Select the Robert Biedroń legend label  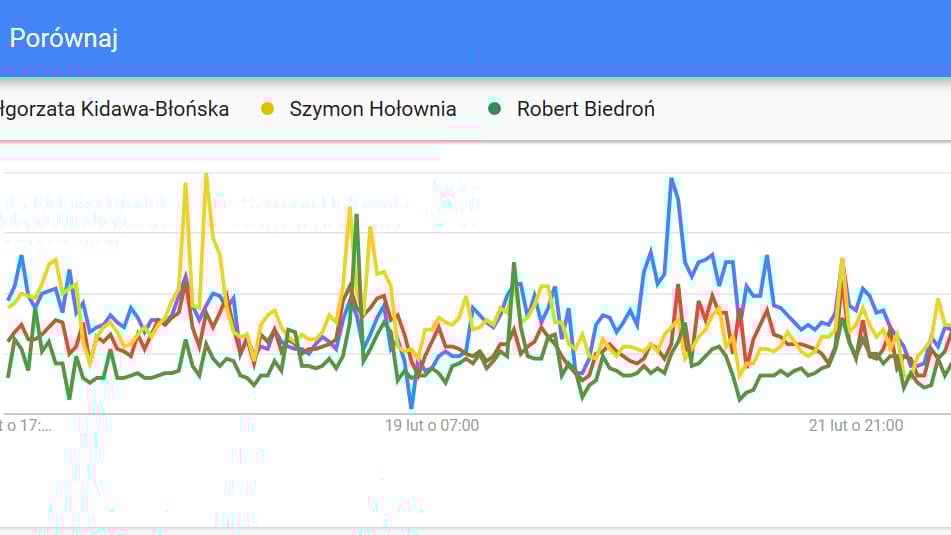point(586,109)
